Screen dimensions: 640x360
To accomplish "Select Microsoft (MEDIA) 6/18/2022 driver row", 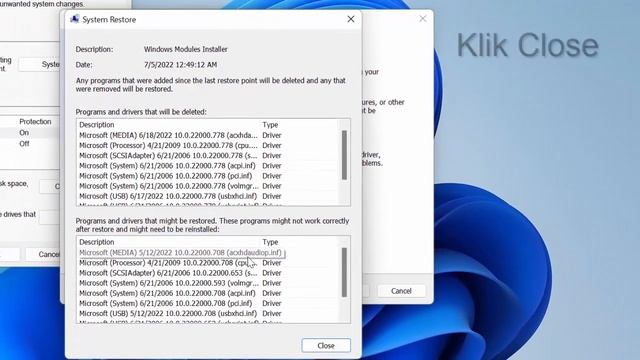I will pos(208,135).
